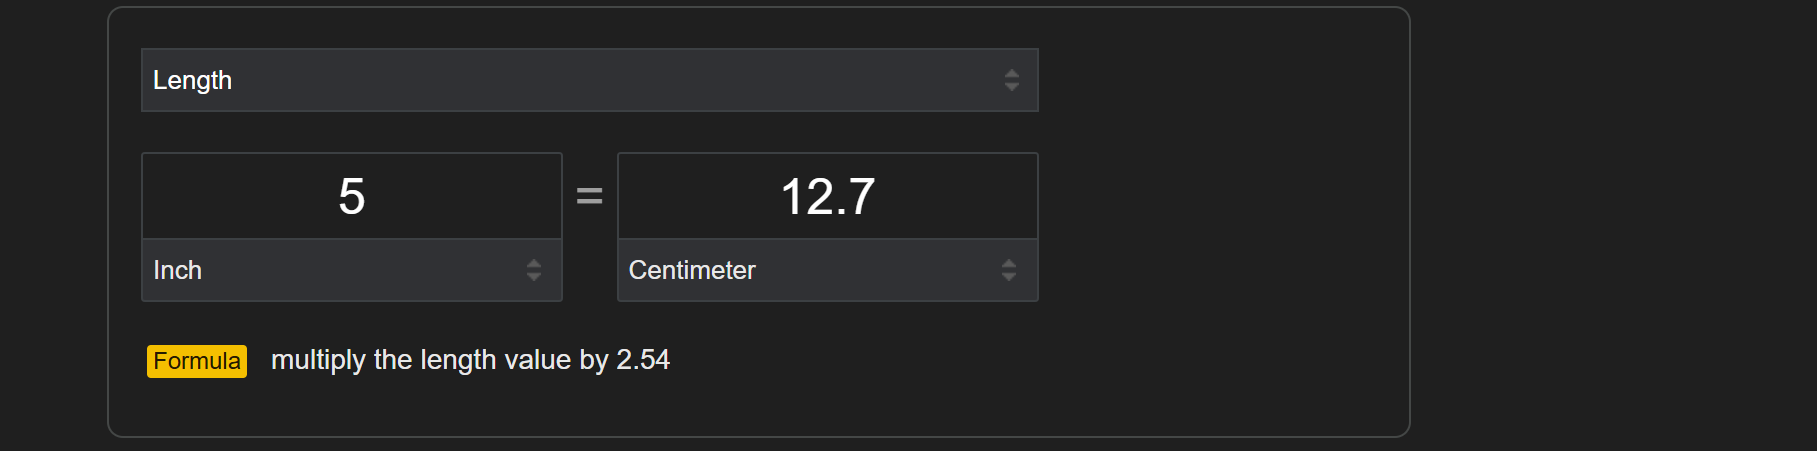1817x451 pixels.
Task: Click the "Length" label text
Action: pos(192,80)
